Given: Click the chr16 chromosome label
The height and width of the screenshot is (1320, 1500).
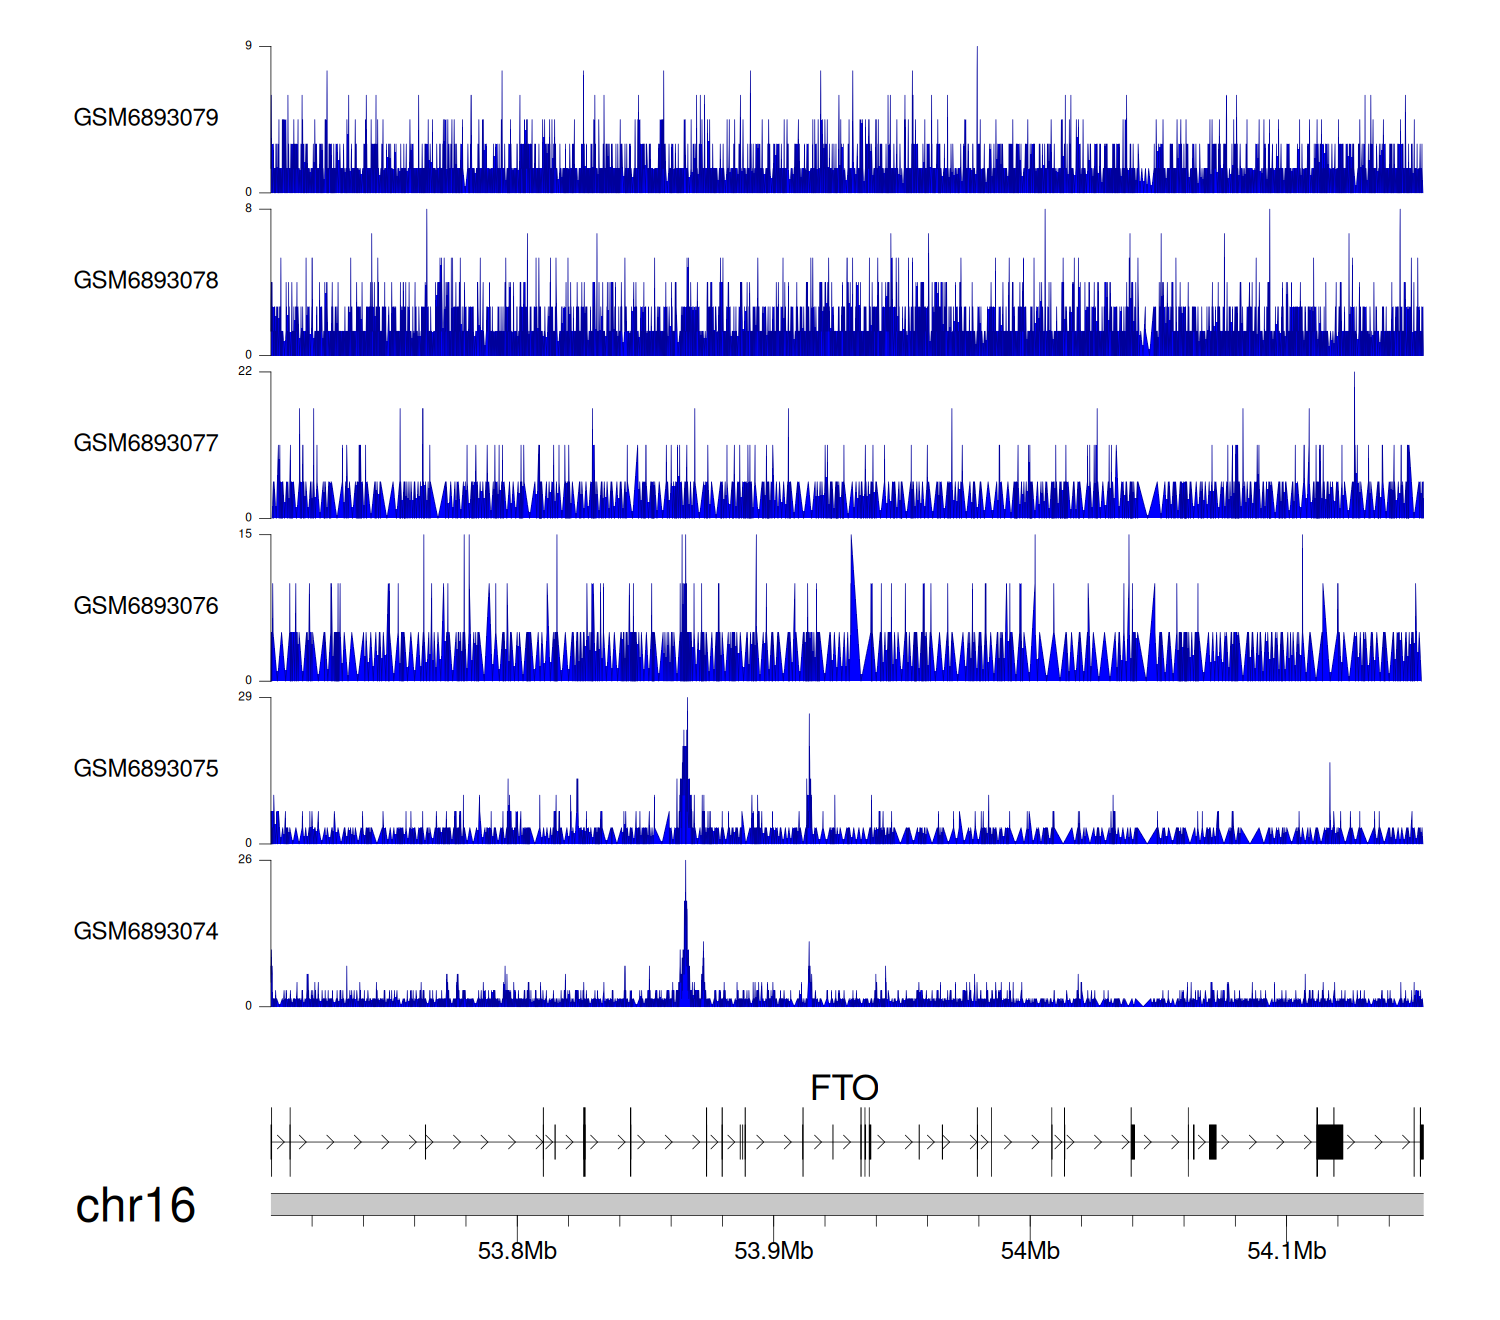Looking at the screenshot, I should [x=135, y=1206].
